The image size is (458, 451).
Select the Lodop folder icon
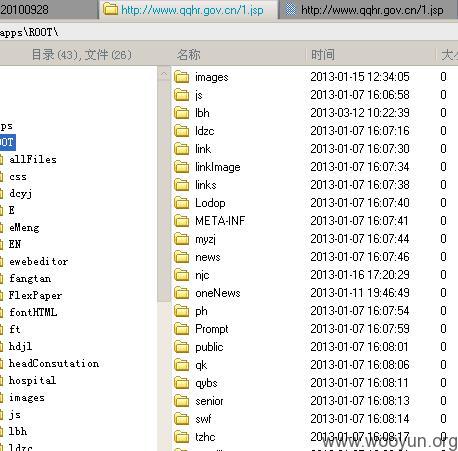click(182, 203)
